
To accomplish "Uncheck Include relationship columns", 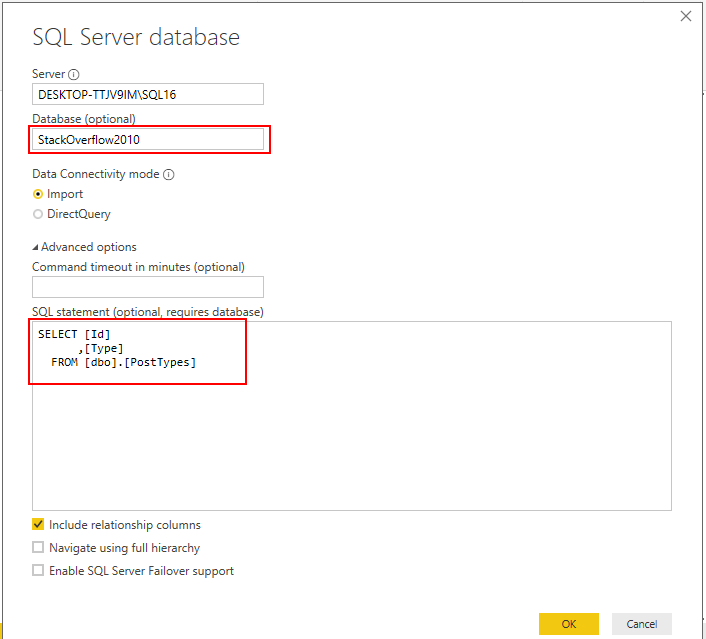I will (38, 524).
